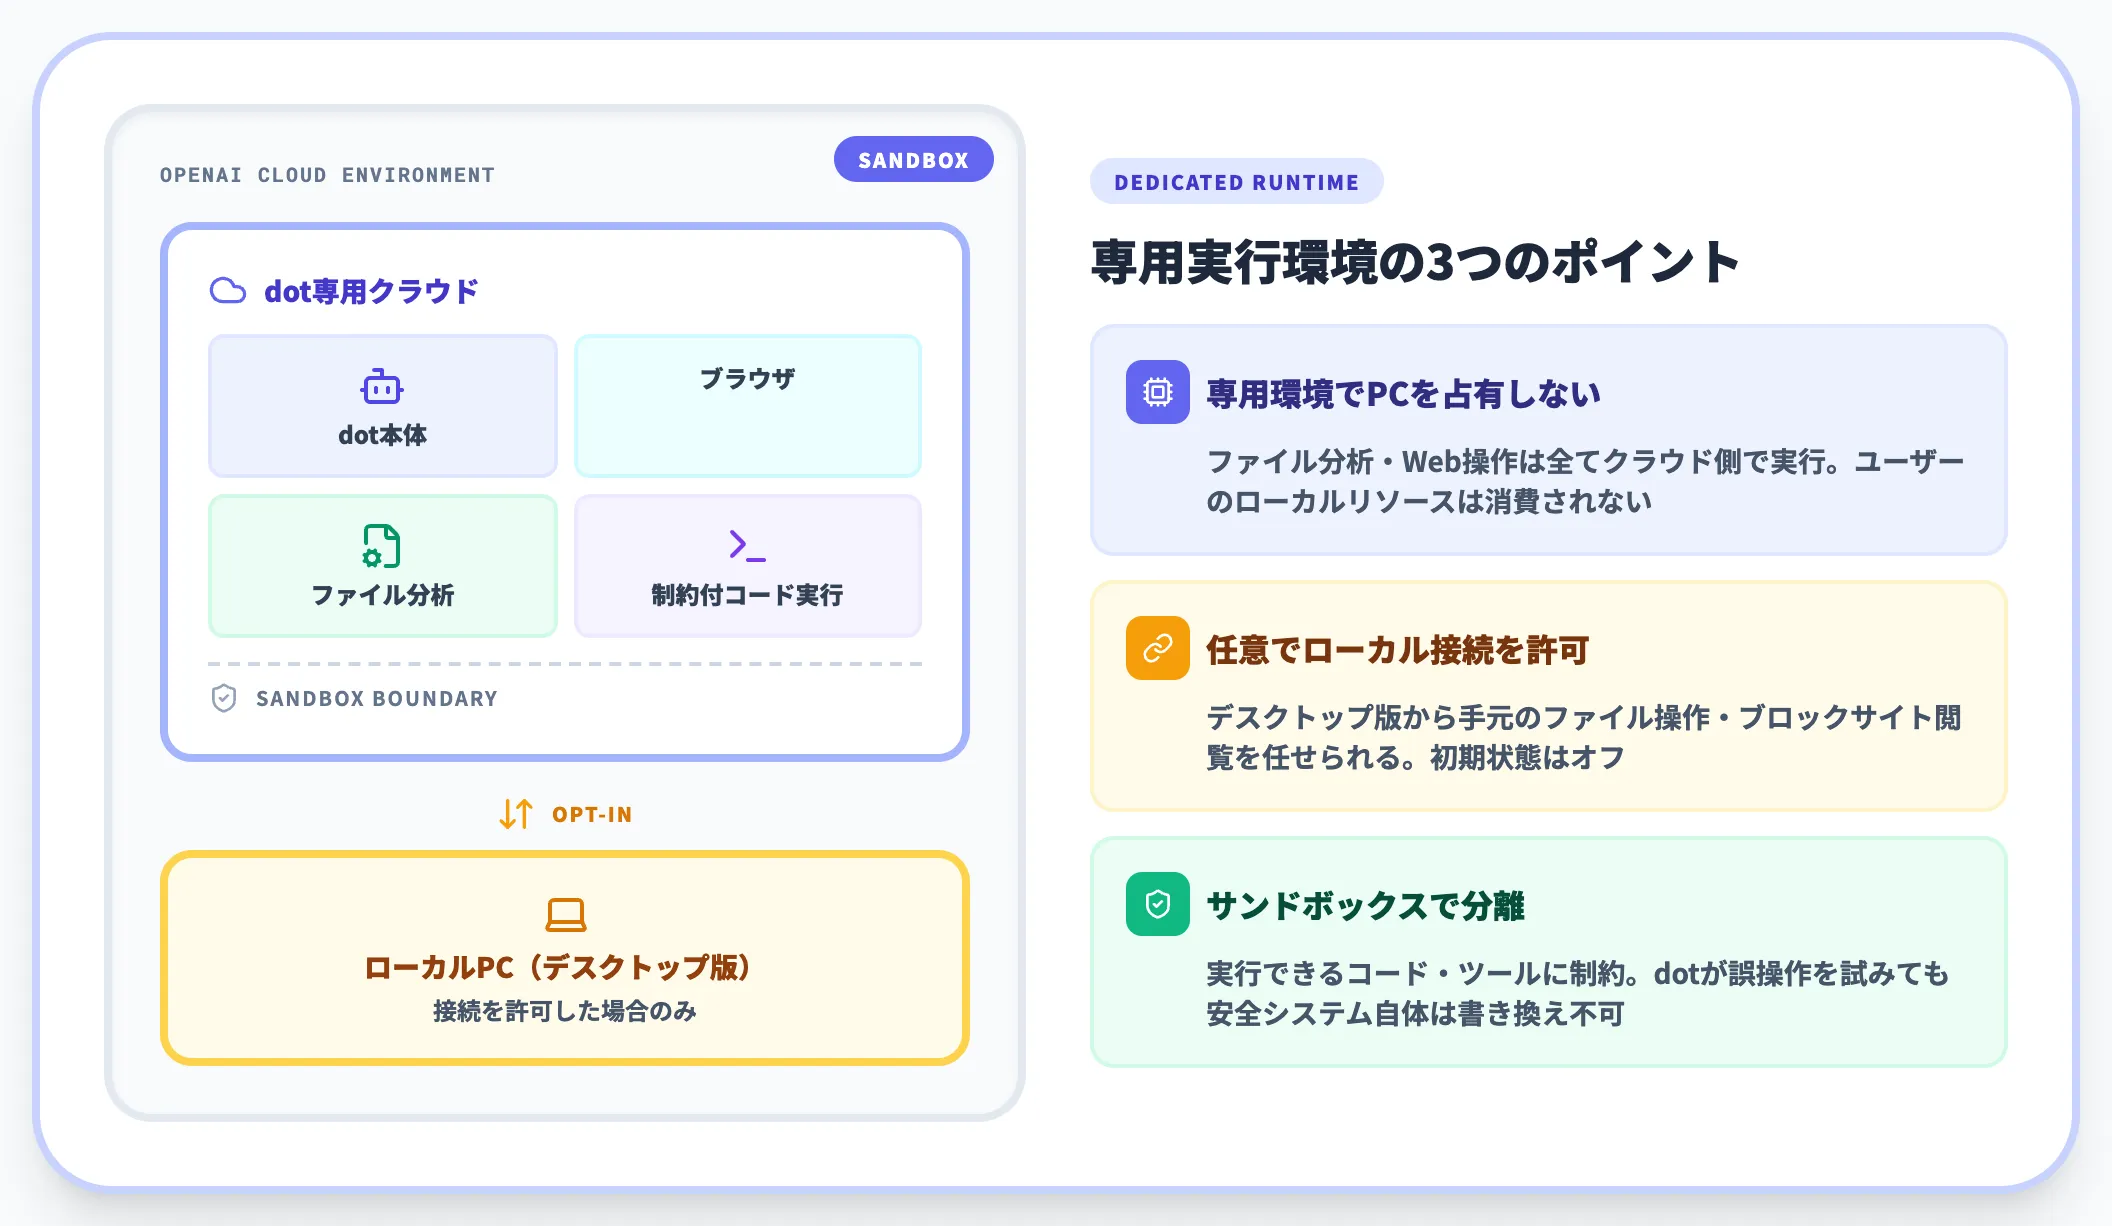Click the purple chip icon
Image resolution: width=2112 pixels, height=1226 pixels.
tap(1158, 392)
